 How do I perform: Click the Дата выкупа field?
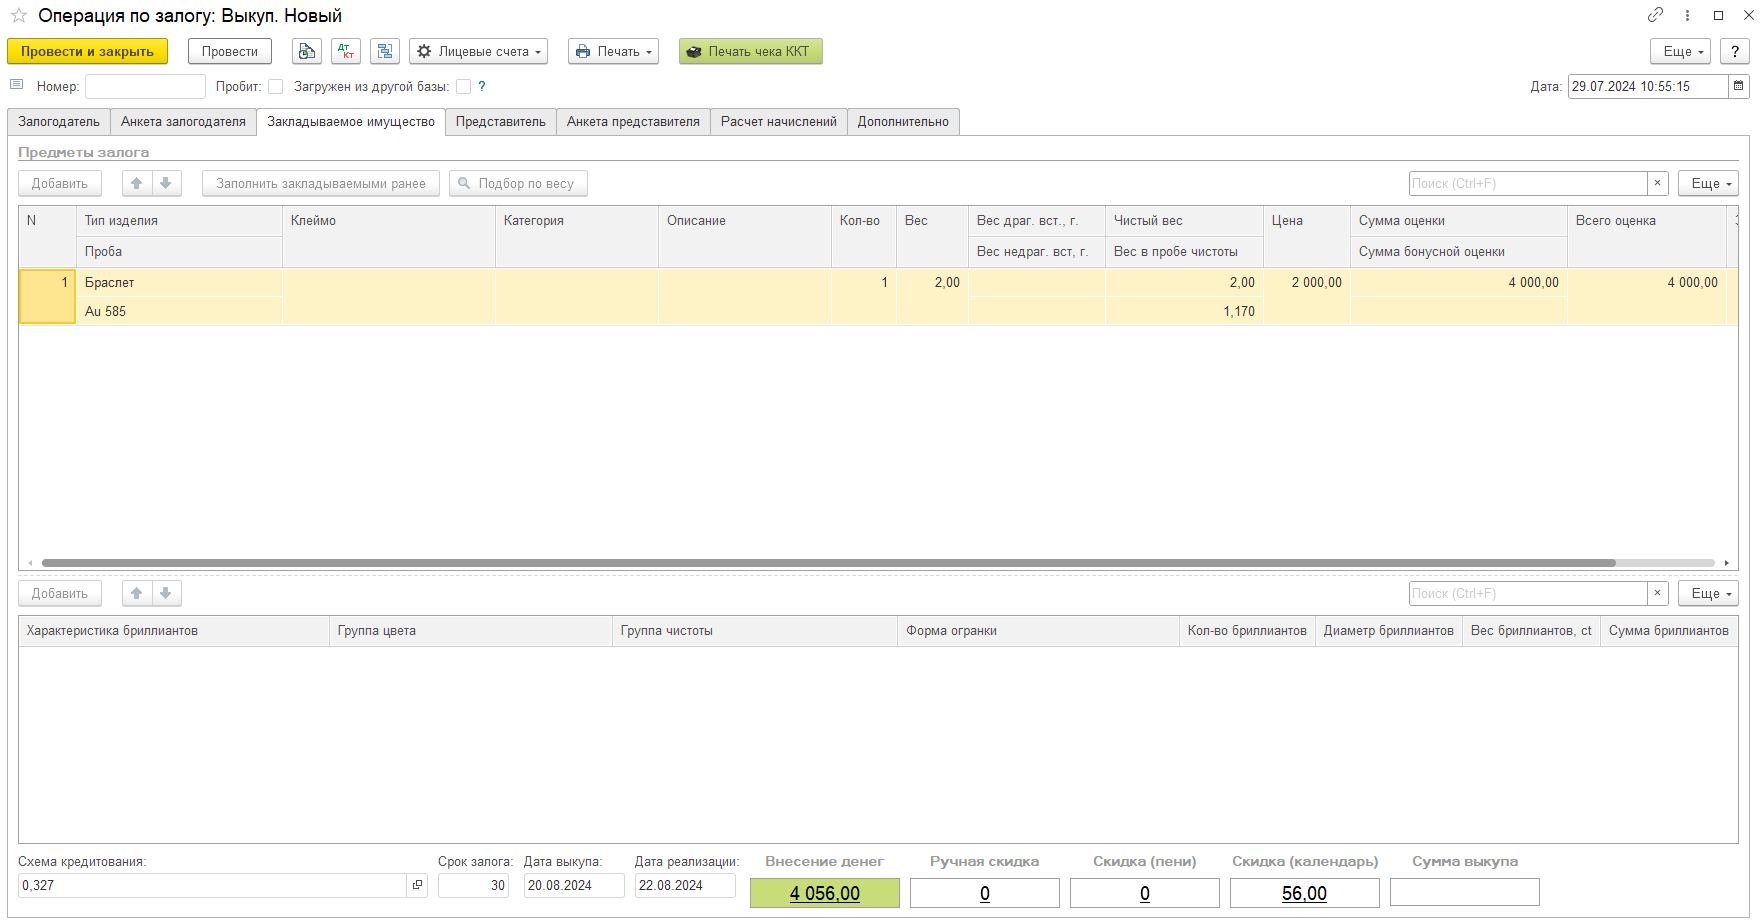(x=574, y=885)
